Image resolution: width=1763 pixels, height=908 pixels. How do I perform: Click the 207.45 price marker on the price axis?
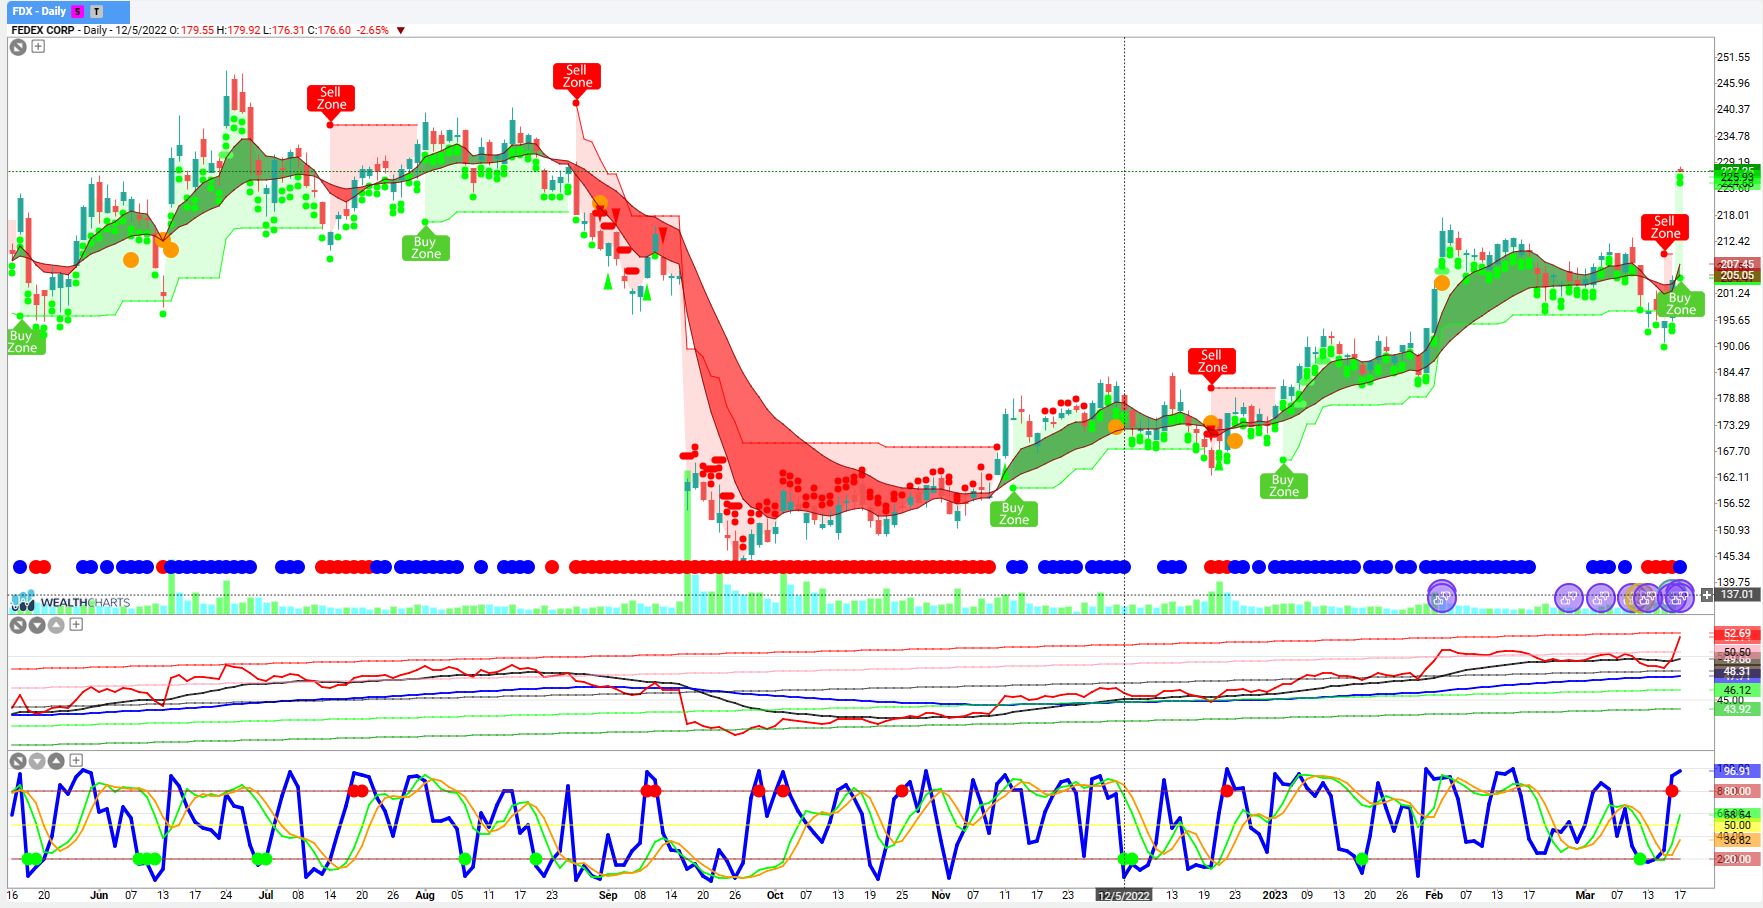pos(1738,264)
